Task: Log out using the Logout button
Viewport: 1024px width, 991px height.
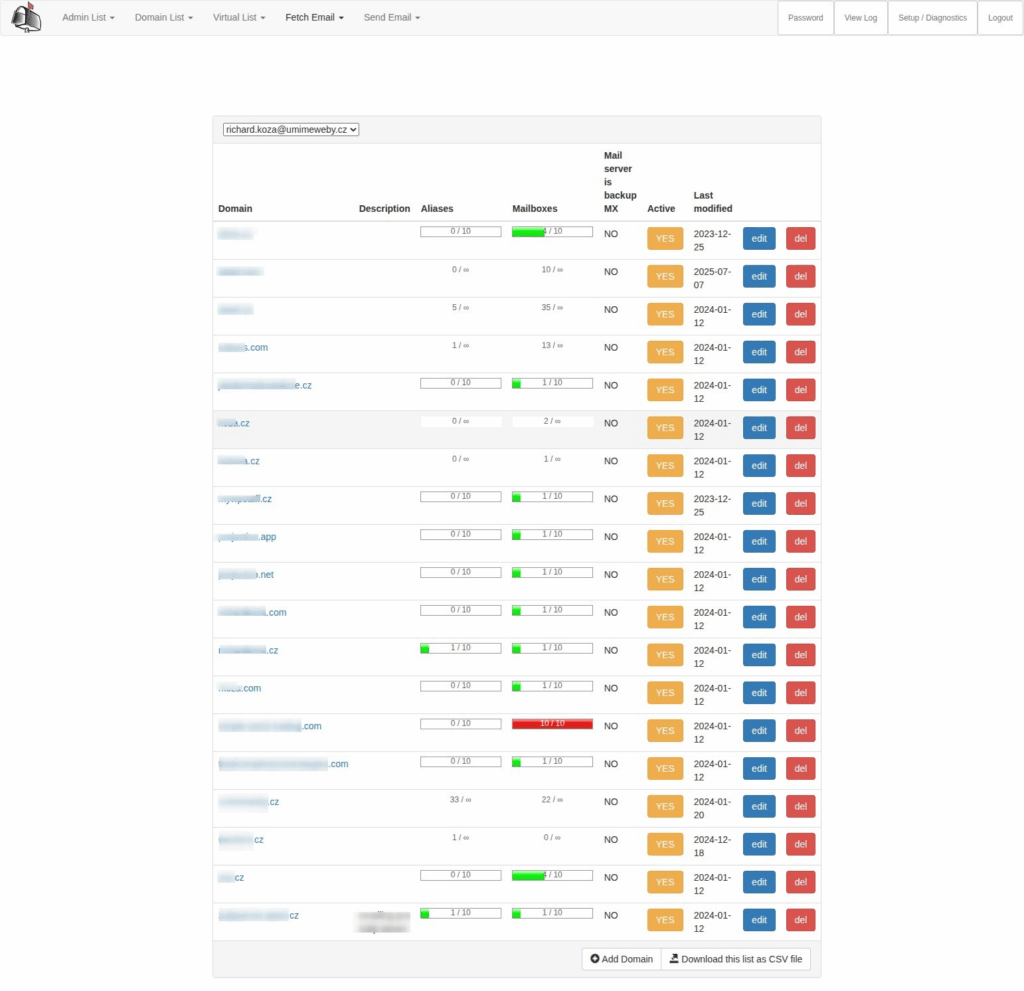Action: coord(1000,18)
